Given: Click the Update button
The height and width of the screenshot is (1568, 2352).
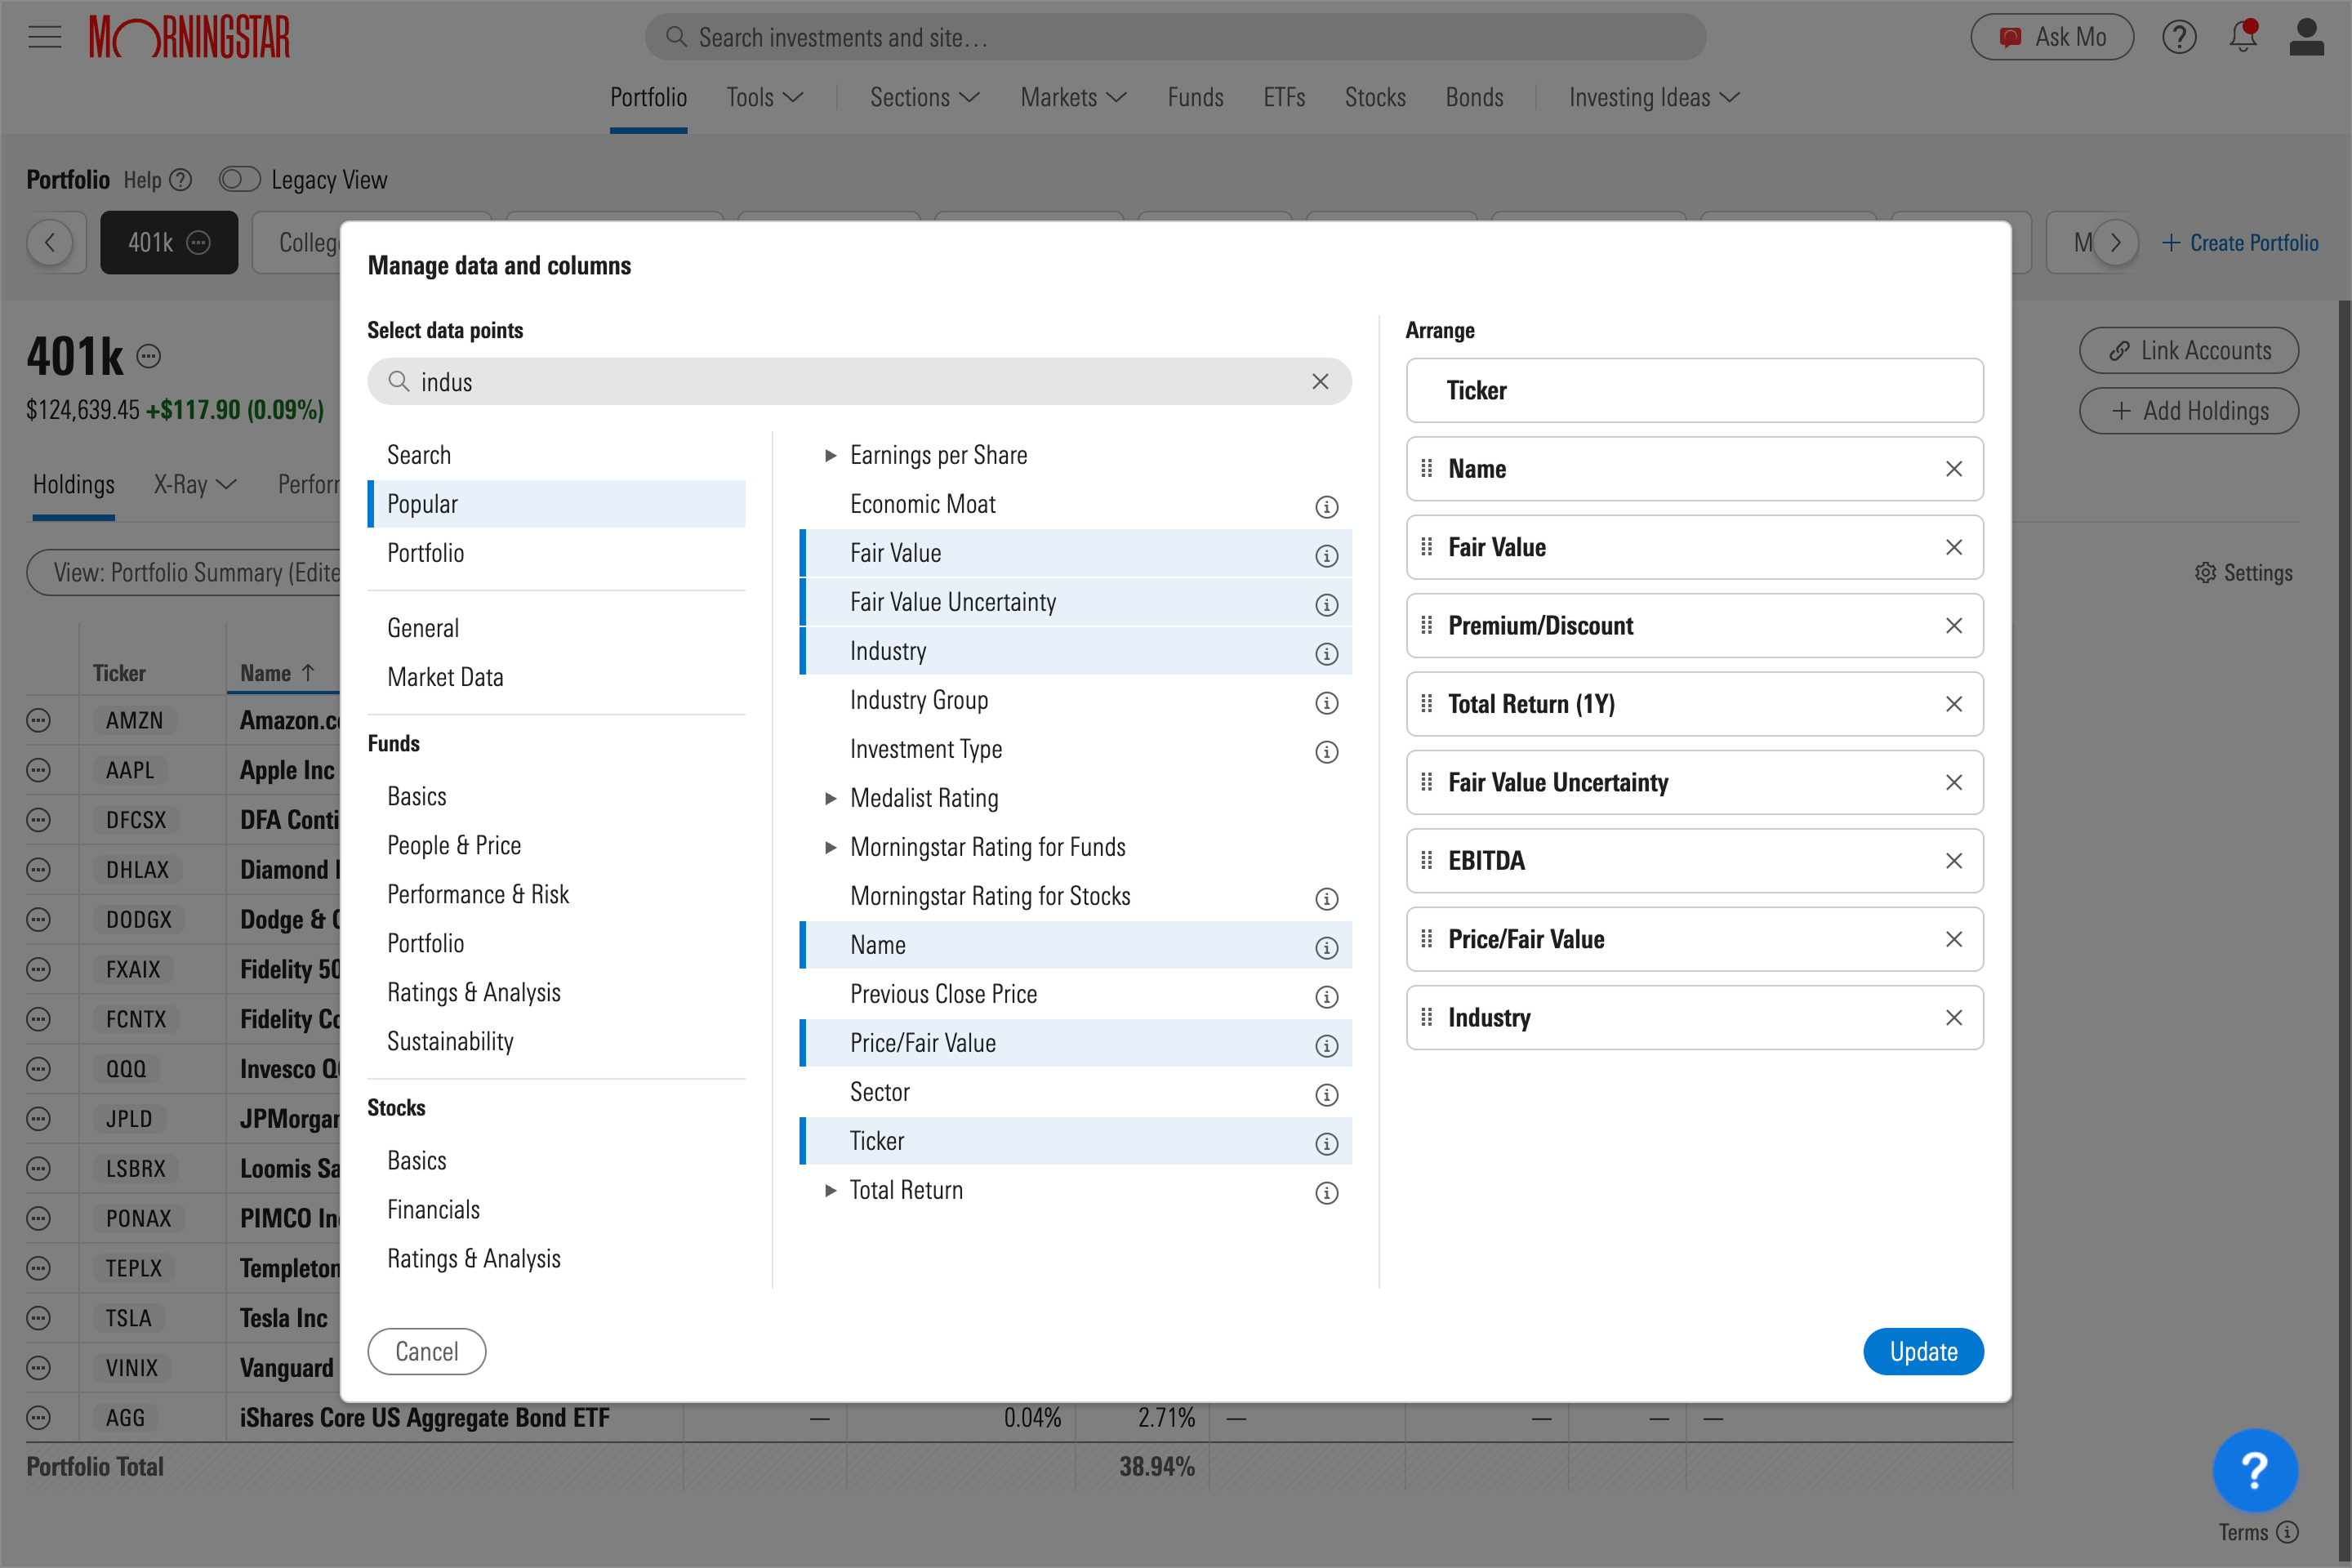Looking at the screenshot, I should click(1923, 1351).
